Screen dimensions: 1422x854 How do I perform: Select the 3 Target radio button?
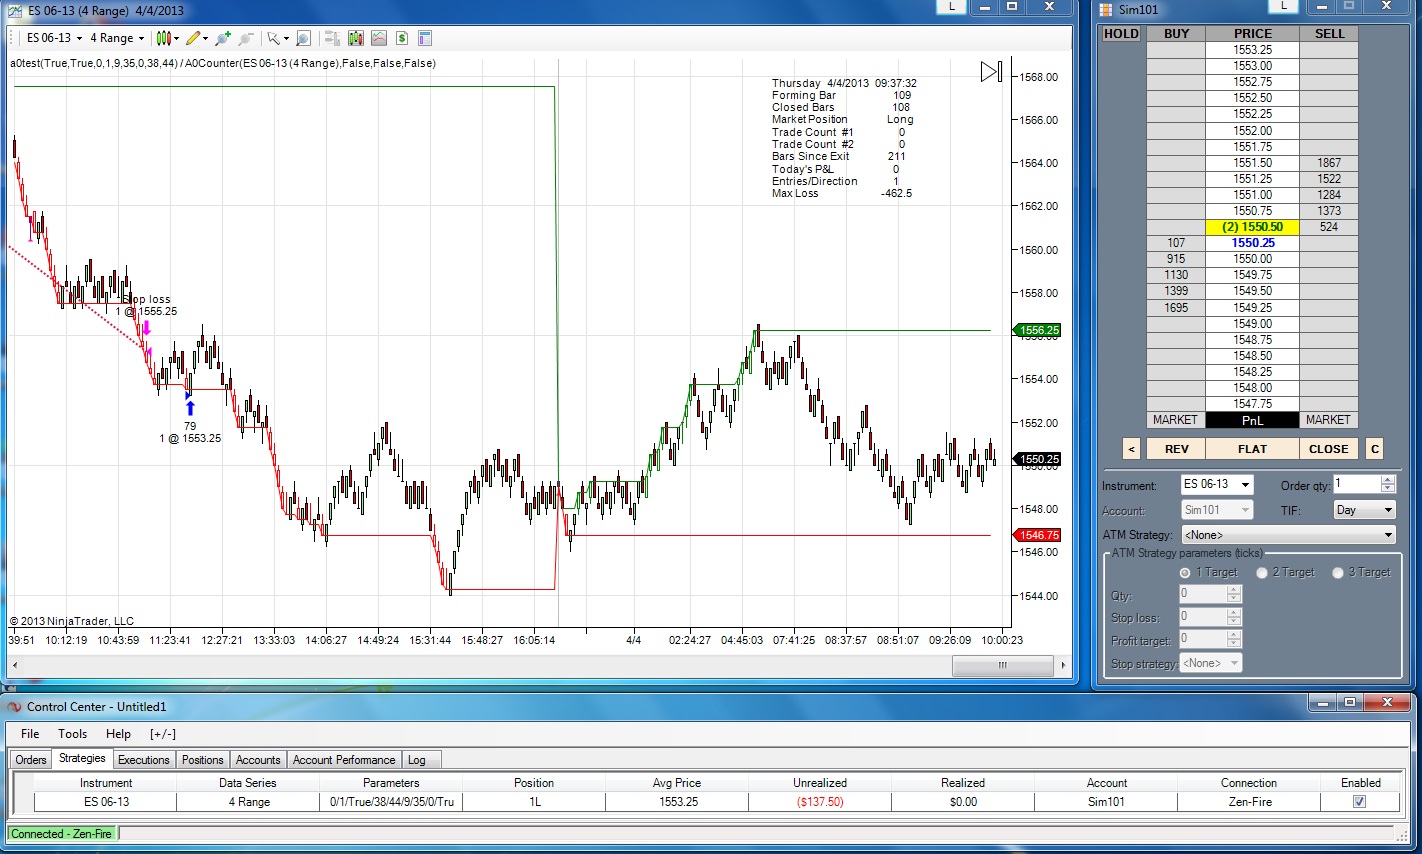point(1338,573)
